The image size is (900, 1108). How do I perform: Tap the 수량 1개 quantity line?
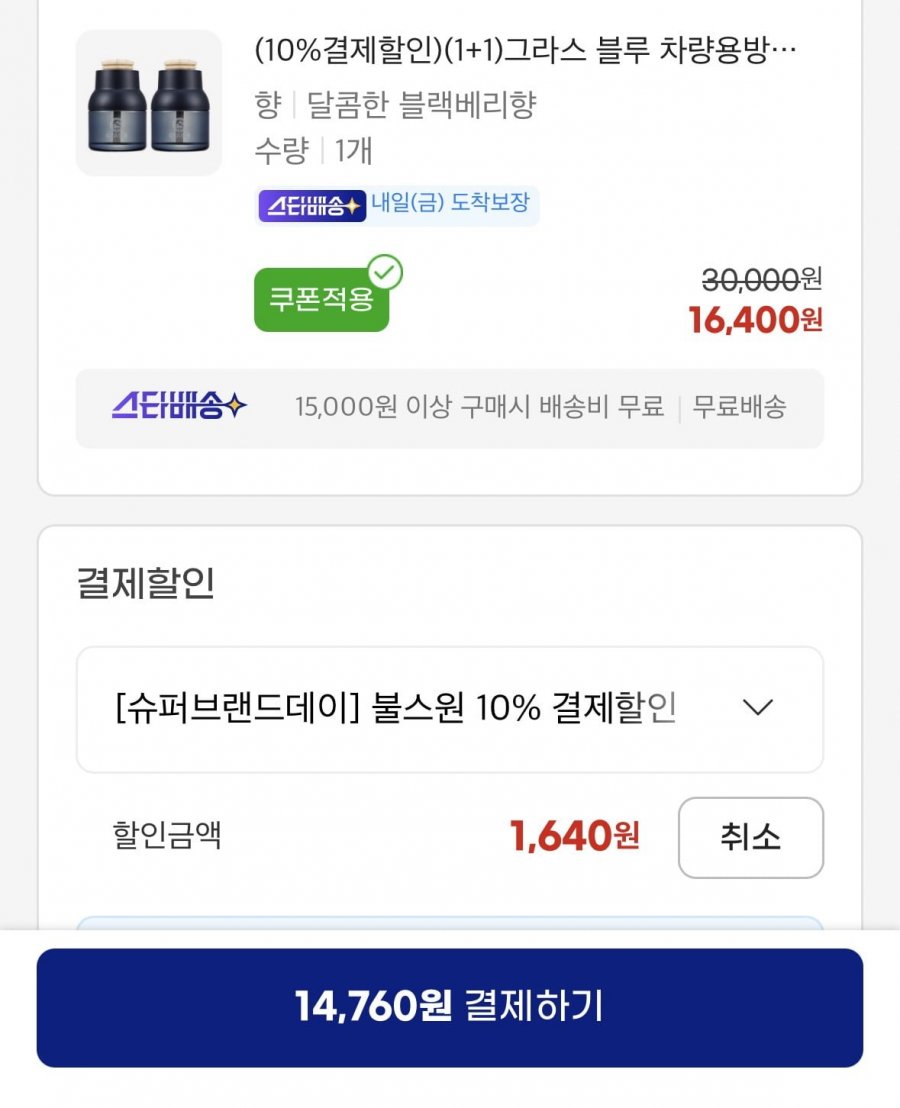click(x=314, y=151)
